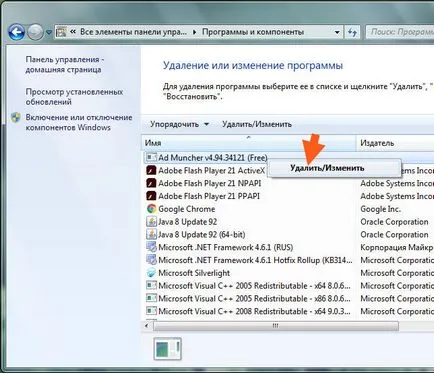Click the shield icon beside Windows components link
This screenshot has width=434, height=373.
(x=16, y=118)
